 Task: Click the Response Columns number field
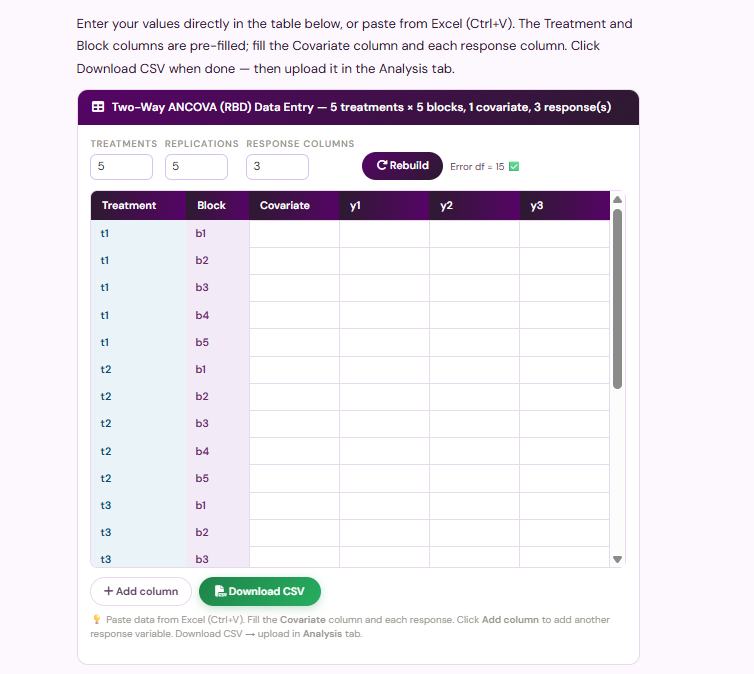point(277,167)
